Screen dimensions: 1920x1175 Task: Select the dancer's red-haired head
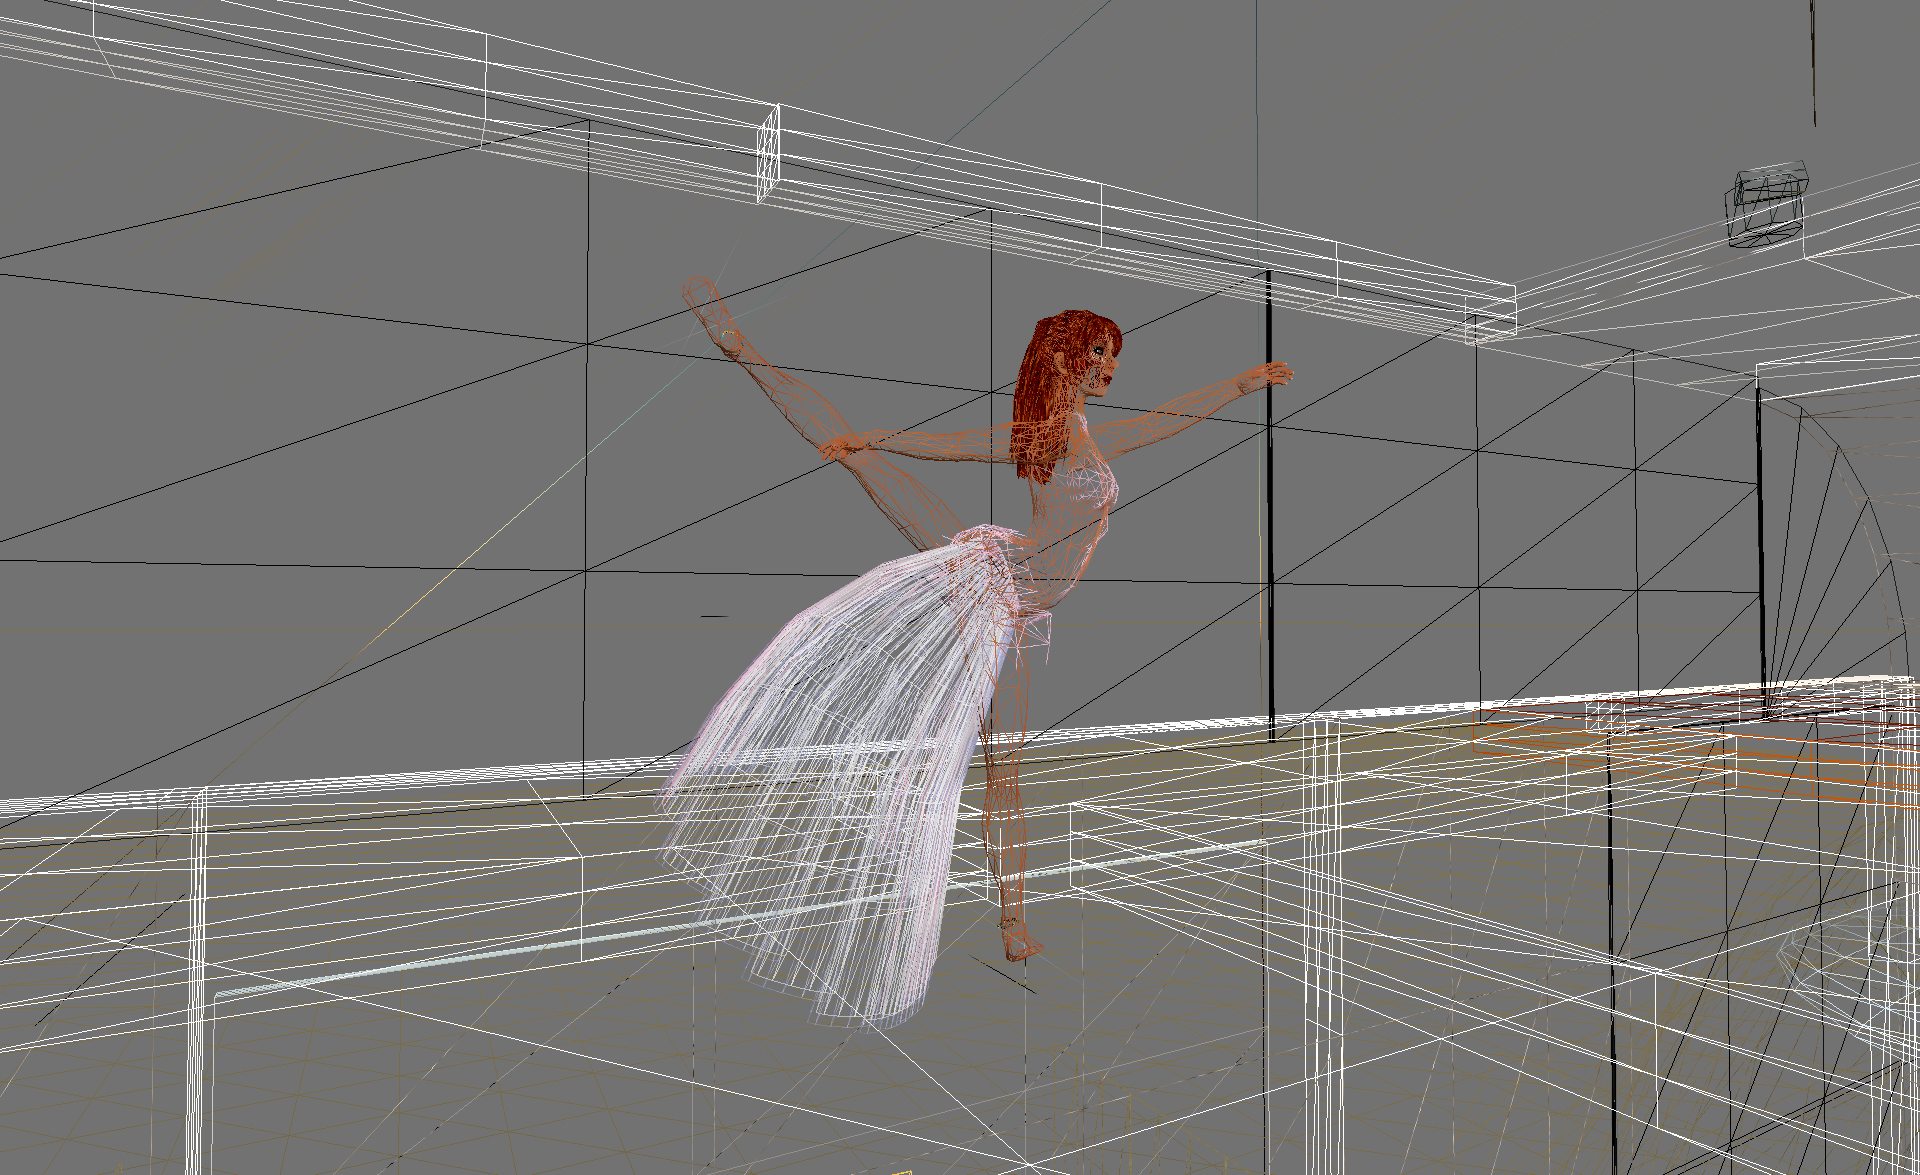[1075, 345]
